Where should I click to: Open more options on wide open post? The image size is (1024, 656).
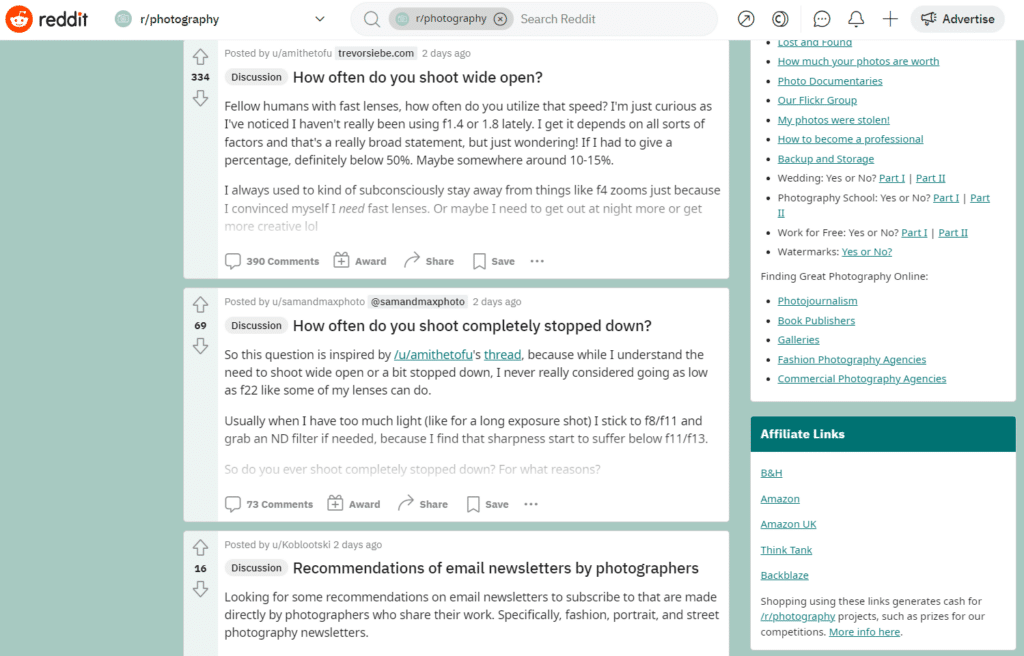pyautogui.click(x=537, y=261)
